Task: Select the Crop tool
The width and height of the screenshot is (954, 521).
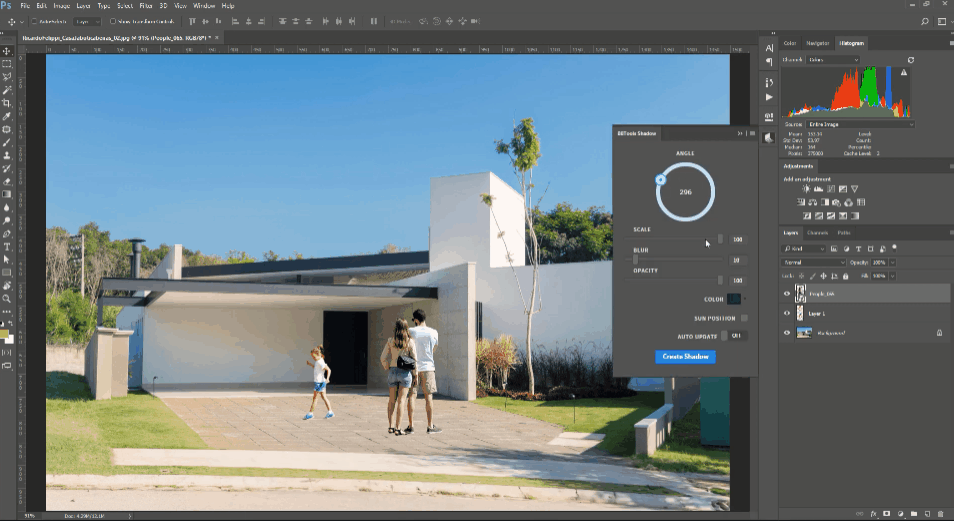Action: pyautogui.click(x=7, y=103)
